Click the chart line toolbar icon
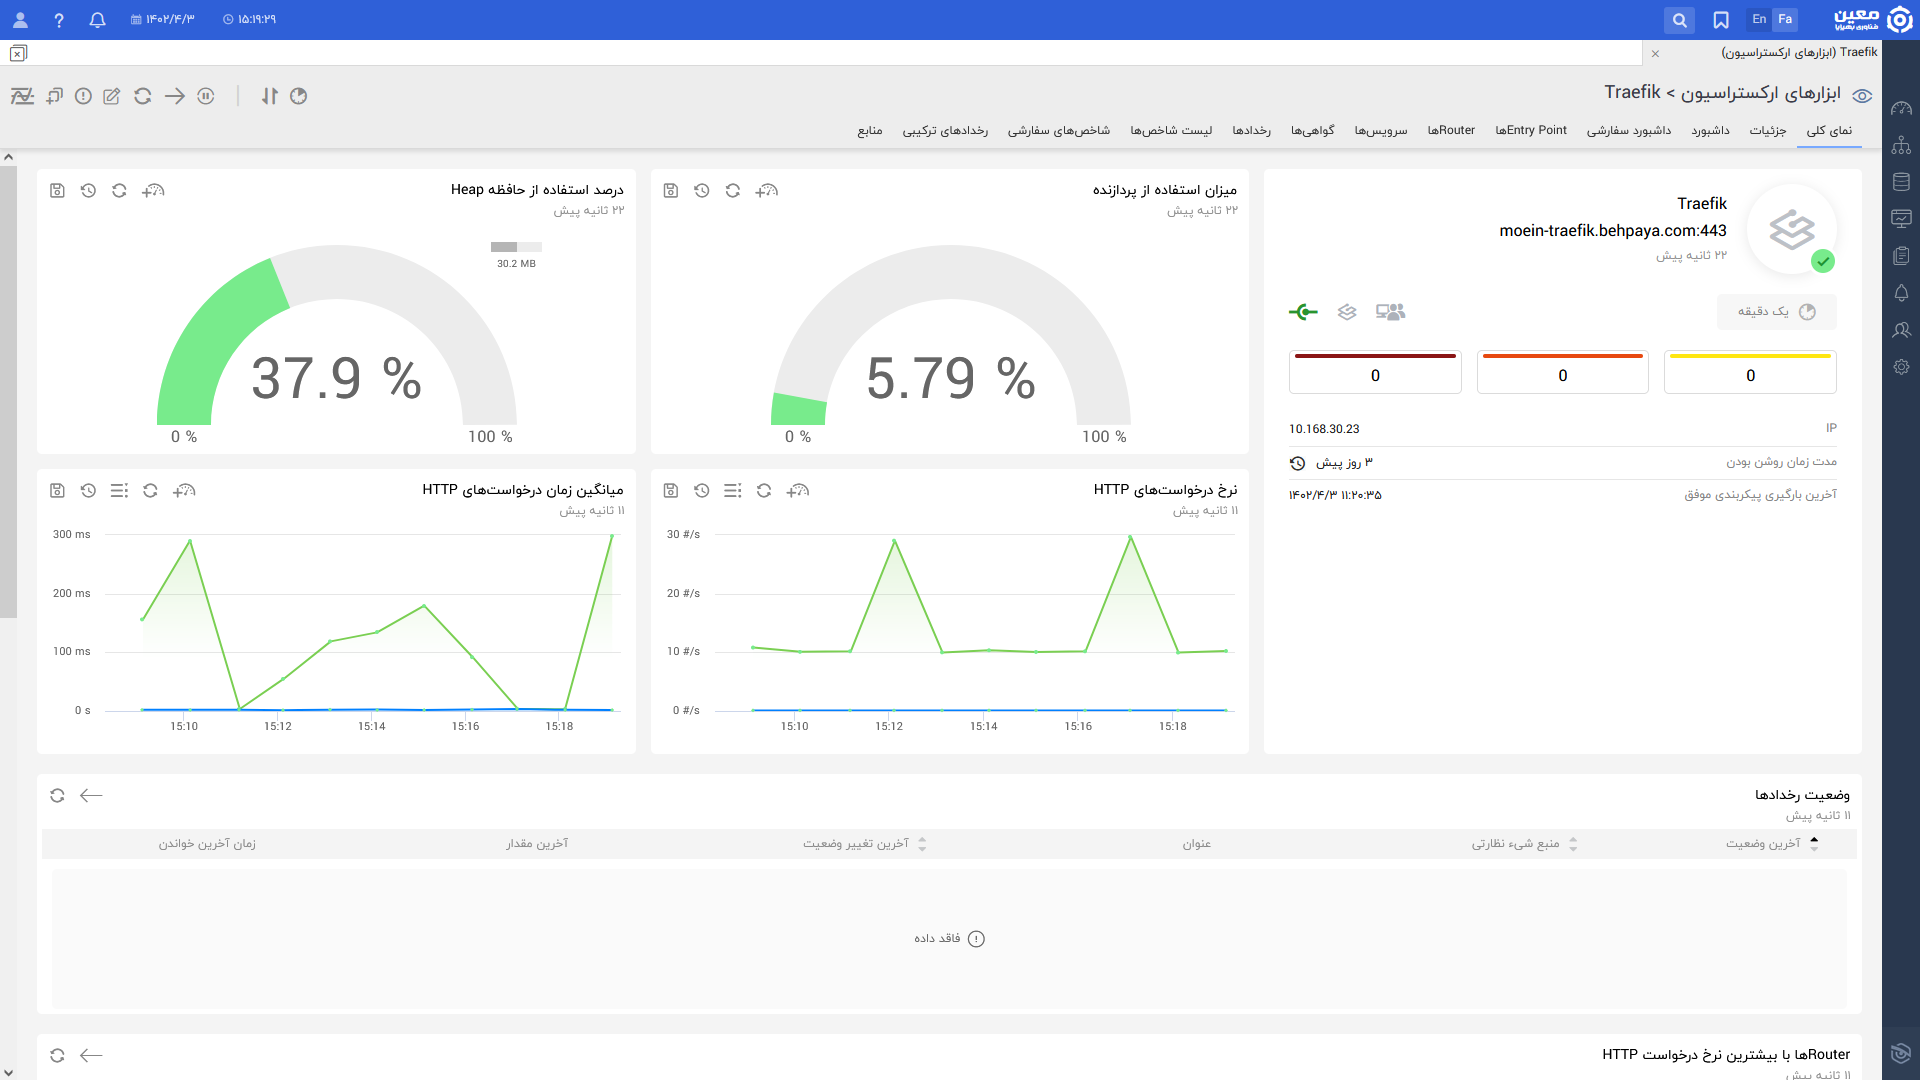The image size is (1920, 1080). [22, 96]
